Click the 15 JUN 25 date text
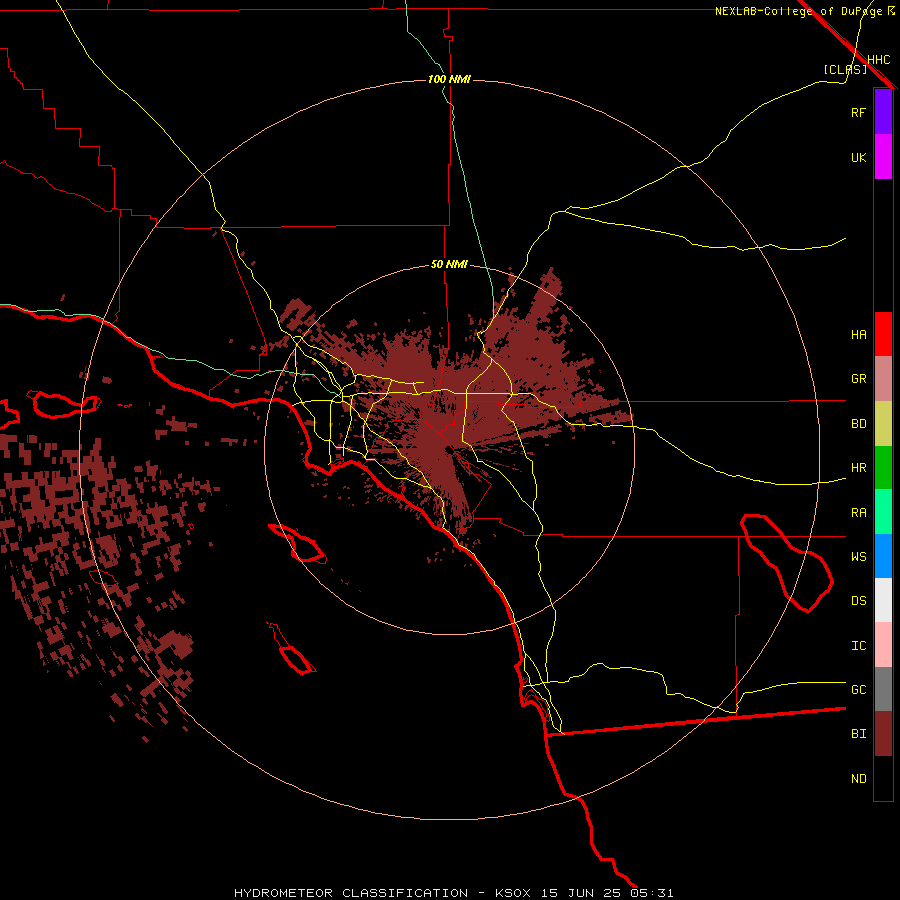Viewport: 900px width, 900px height. pos(581,893)
